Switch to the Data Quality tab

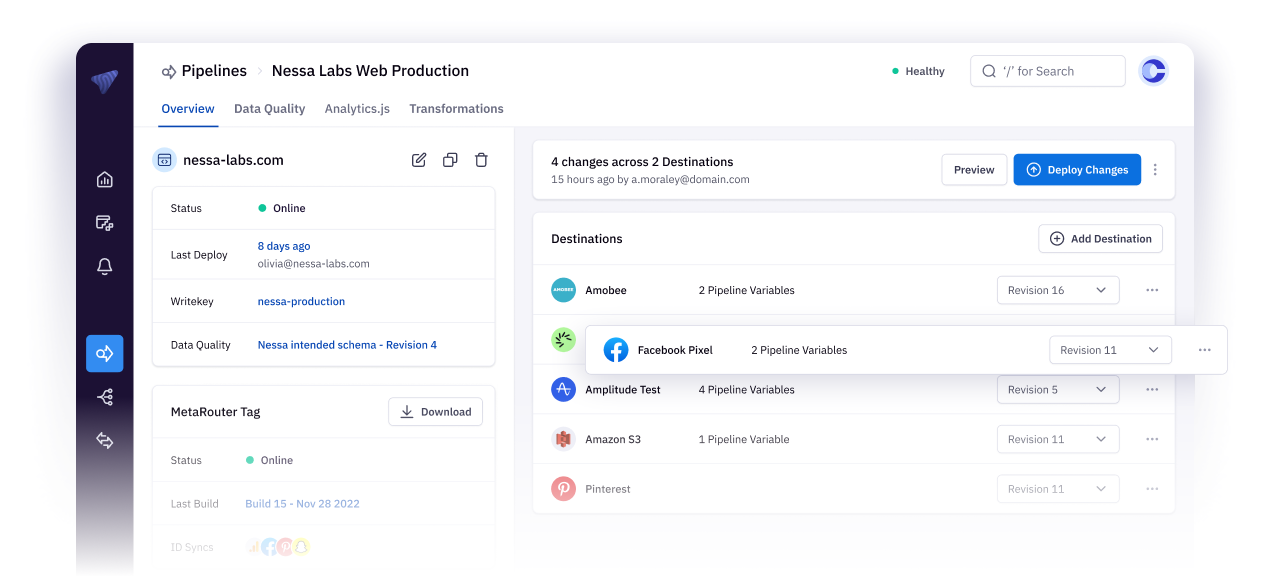point(269,109)
